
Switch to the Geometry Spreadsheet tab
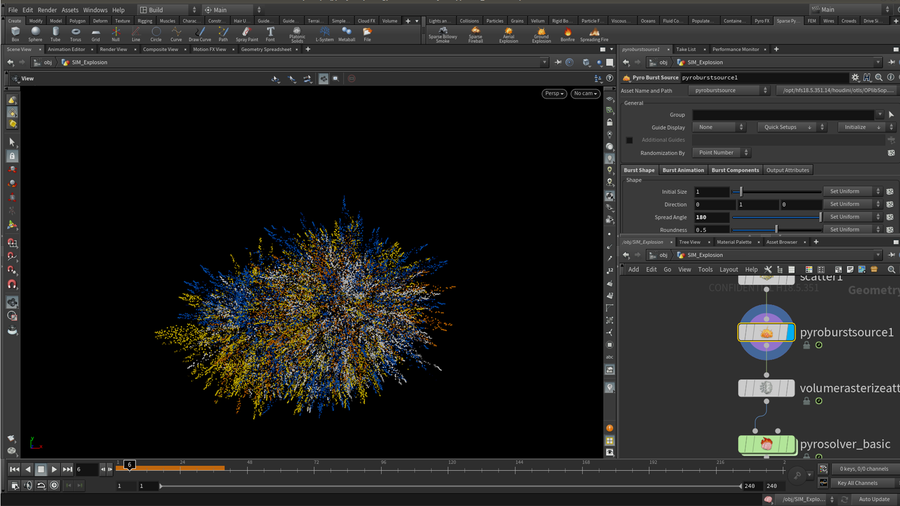click(x=266, y=49)
